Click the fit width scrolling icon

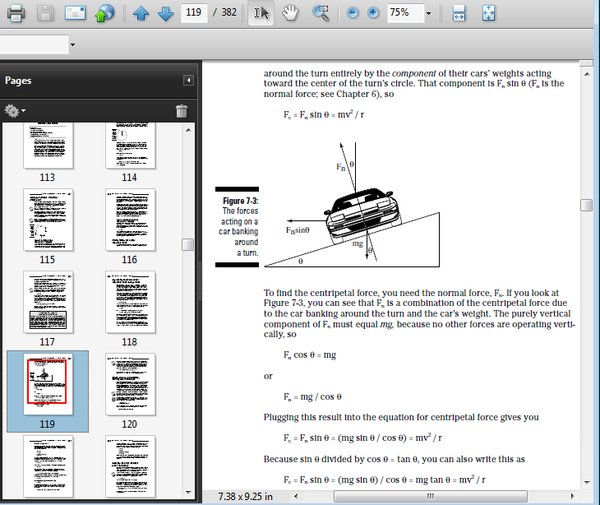pos(459,14)
